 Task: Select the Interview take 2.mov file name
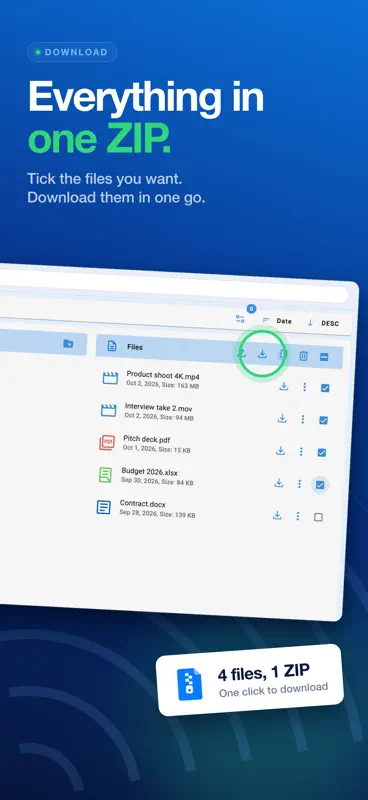pos(159,408)
